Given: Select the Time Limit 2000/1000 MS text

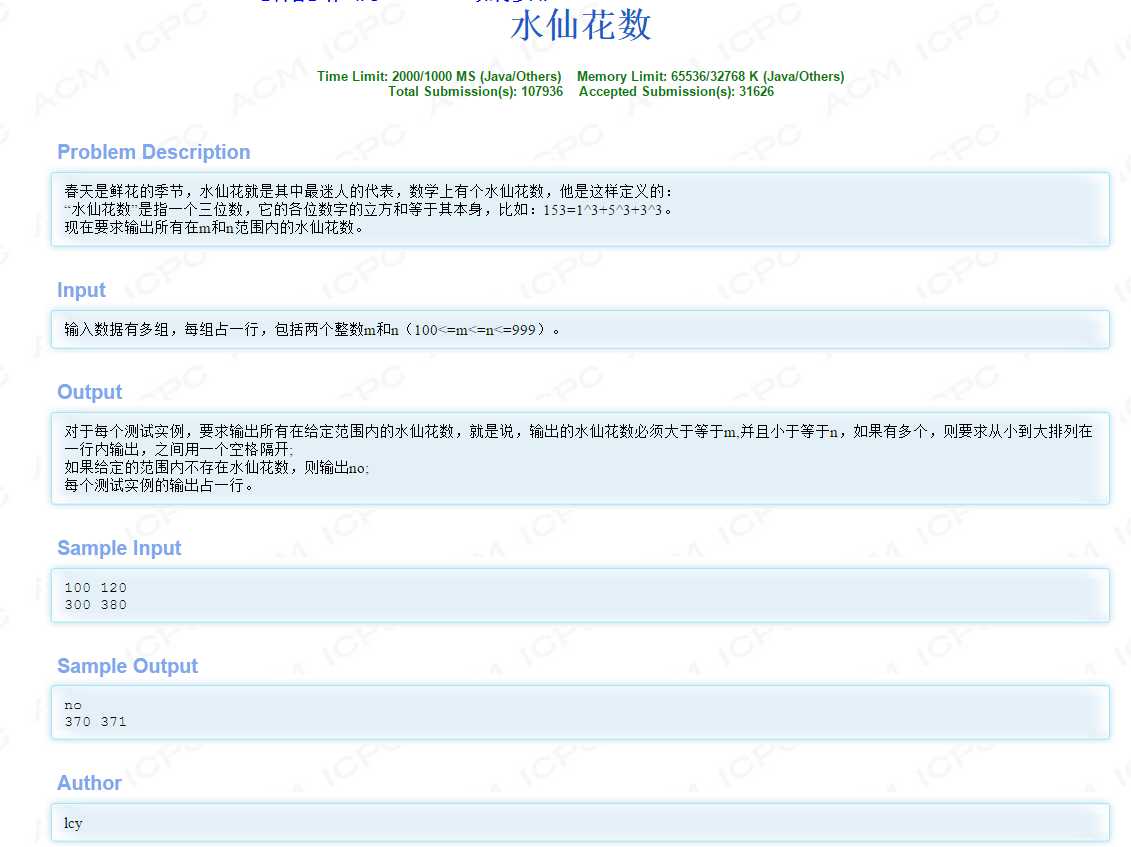Looking at the screenshot, I should 439,76.
